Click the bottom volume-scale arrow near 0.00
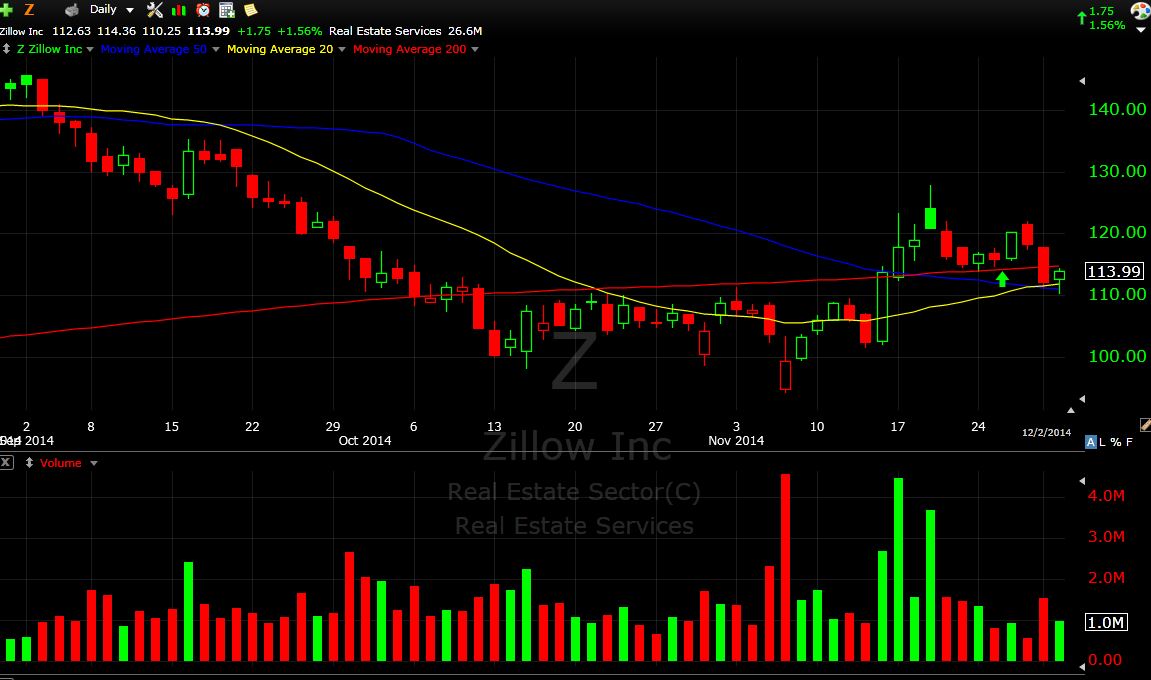 click(1082, 666)
